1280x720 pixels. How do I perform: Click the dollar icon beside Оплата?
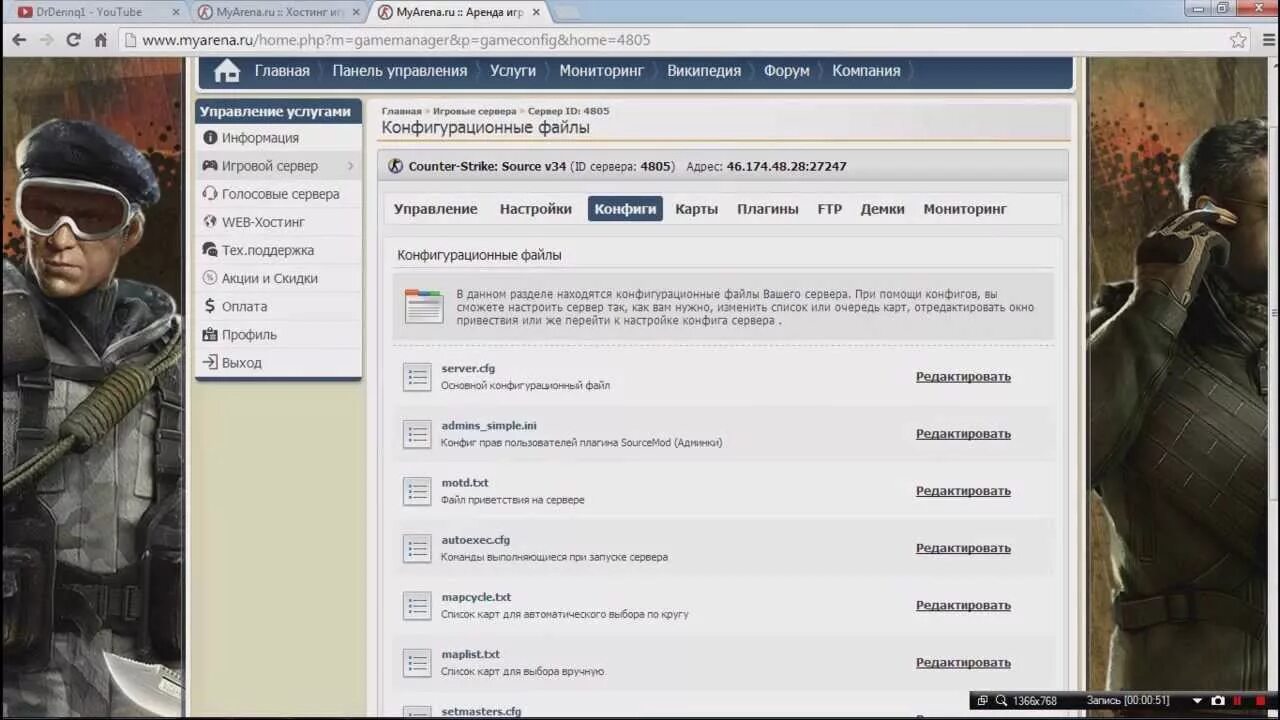(210, 306)
